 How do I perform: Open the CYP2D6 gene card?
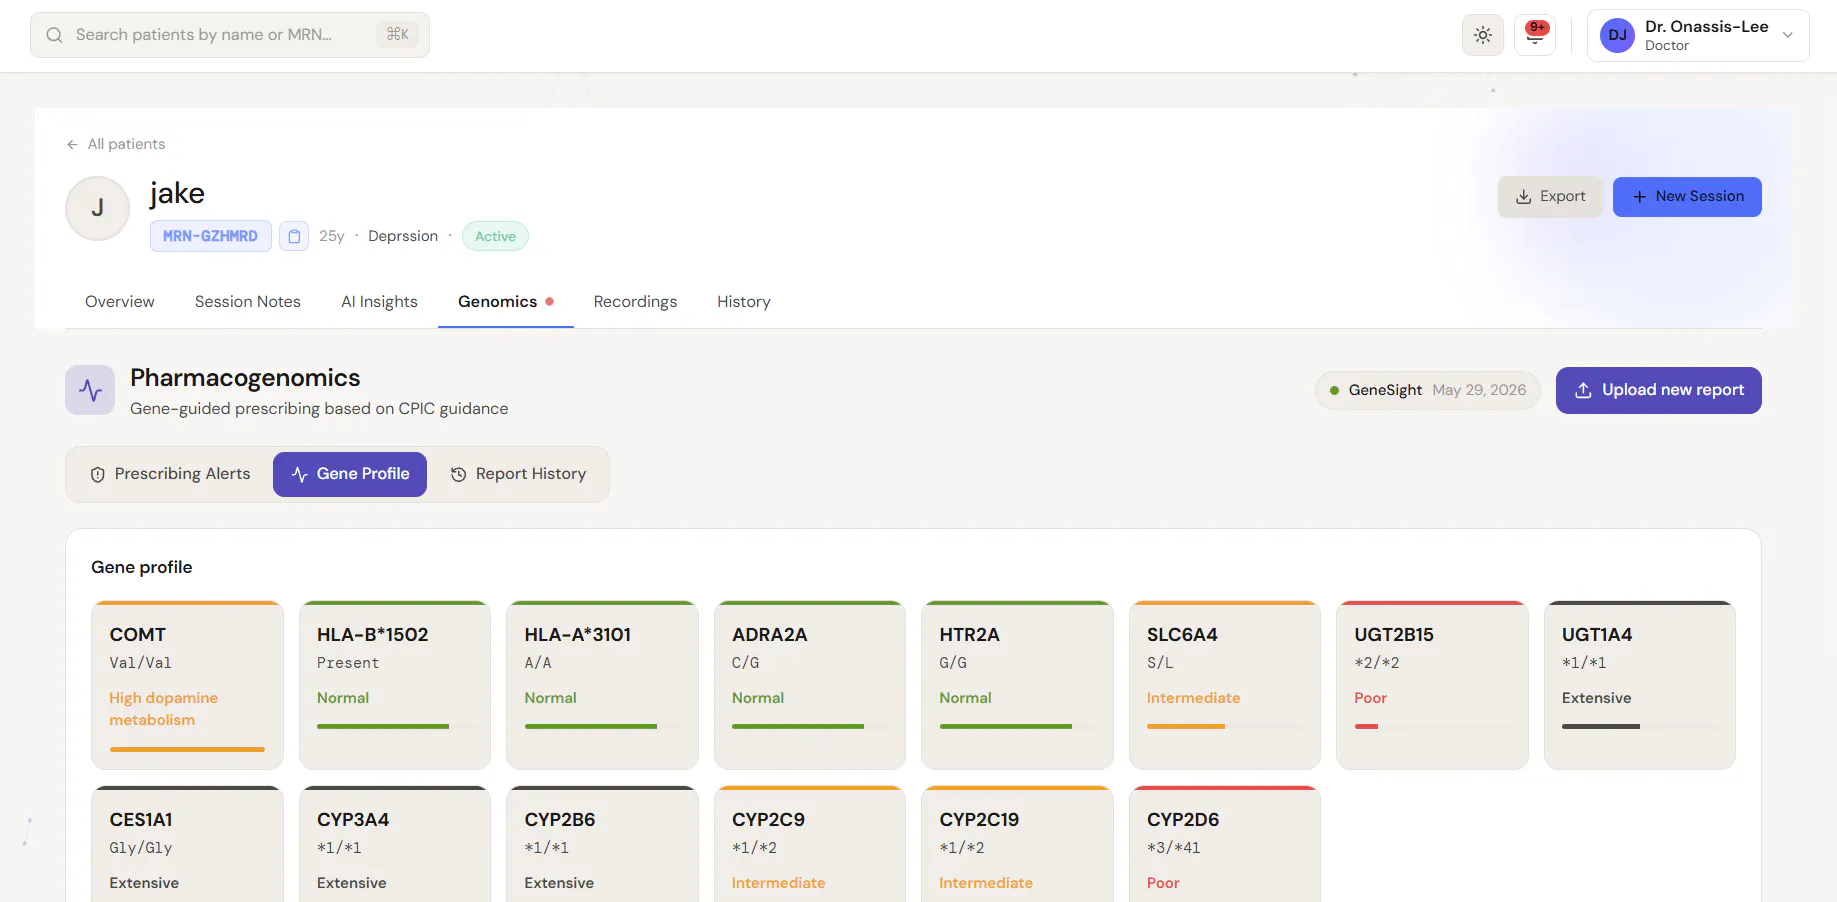tap(1225, 844)
